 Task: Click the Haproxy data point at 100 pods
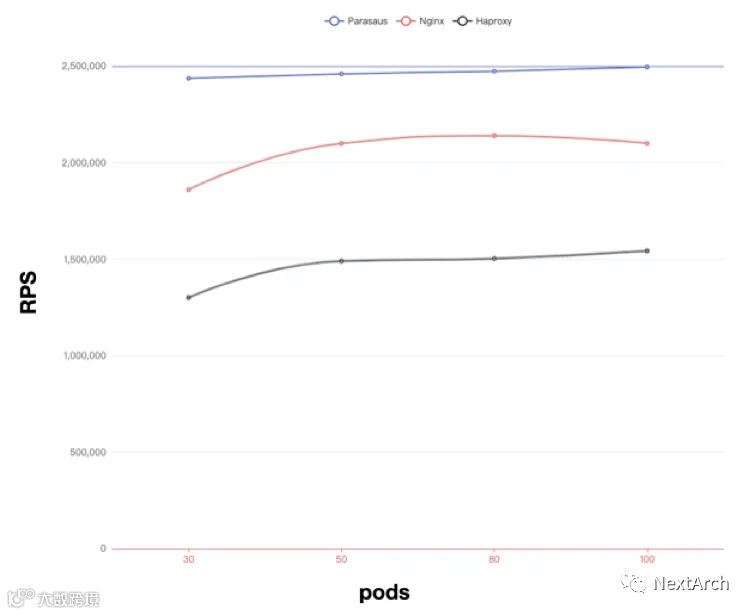tap(647, 251)
